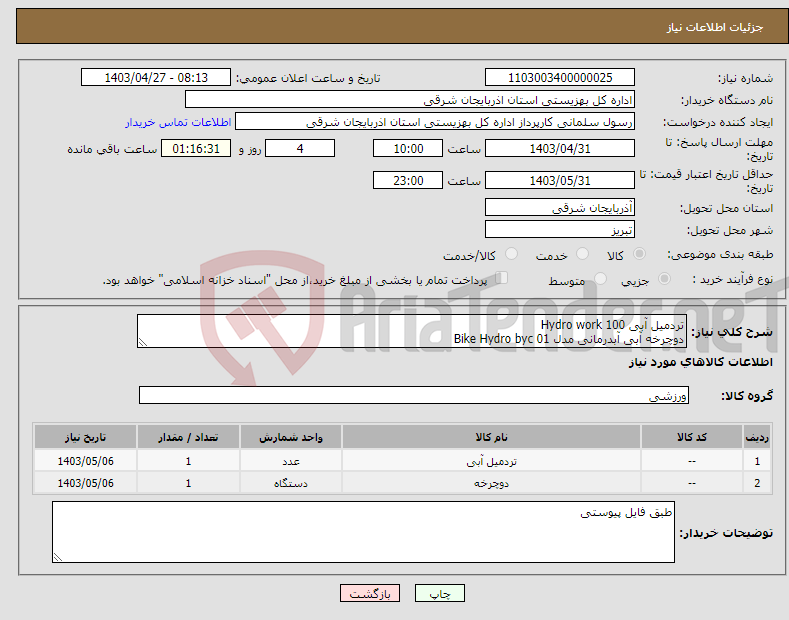Click the remaining time field 01:16:31

pyautogui.click(x=196, y=148)
